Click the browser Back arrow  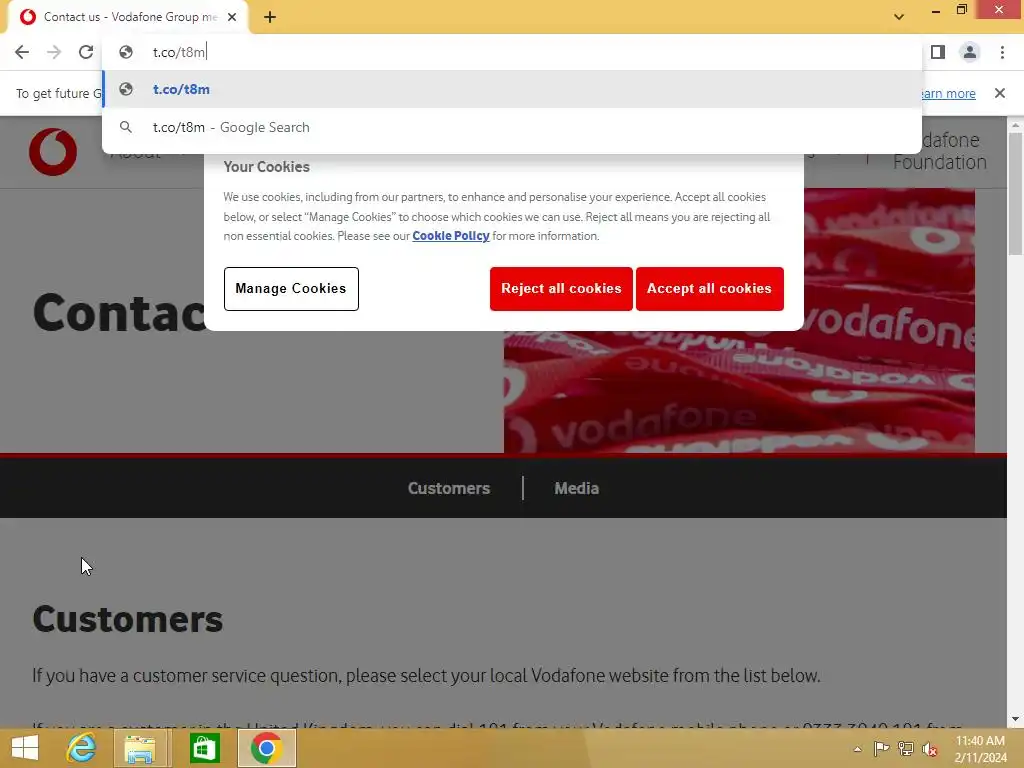pyautogui.click(x=22, y=52)
